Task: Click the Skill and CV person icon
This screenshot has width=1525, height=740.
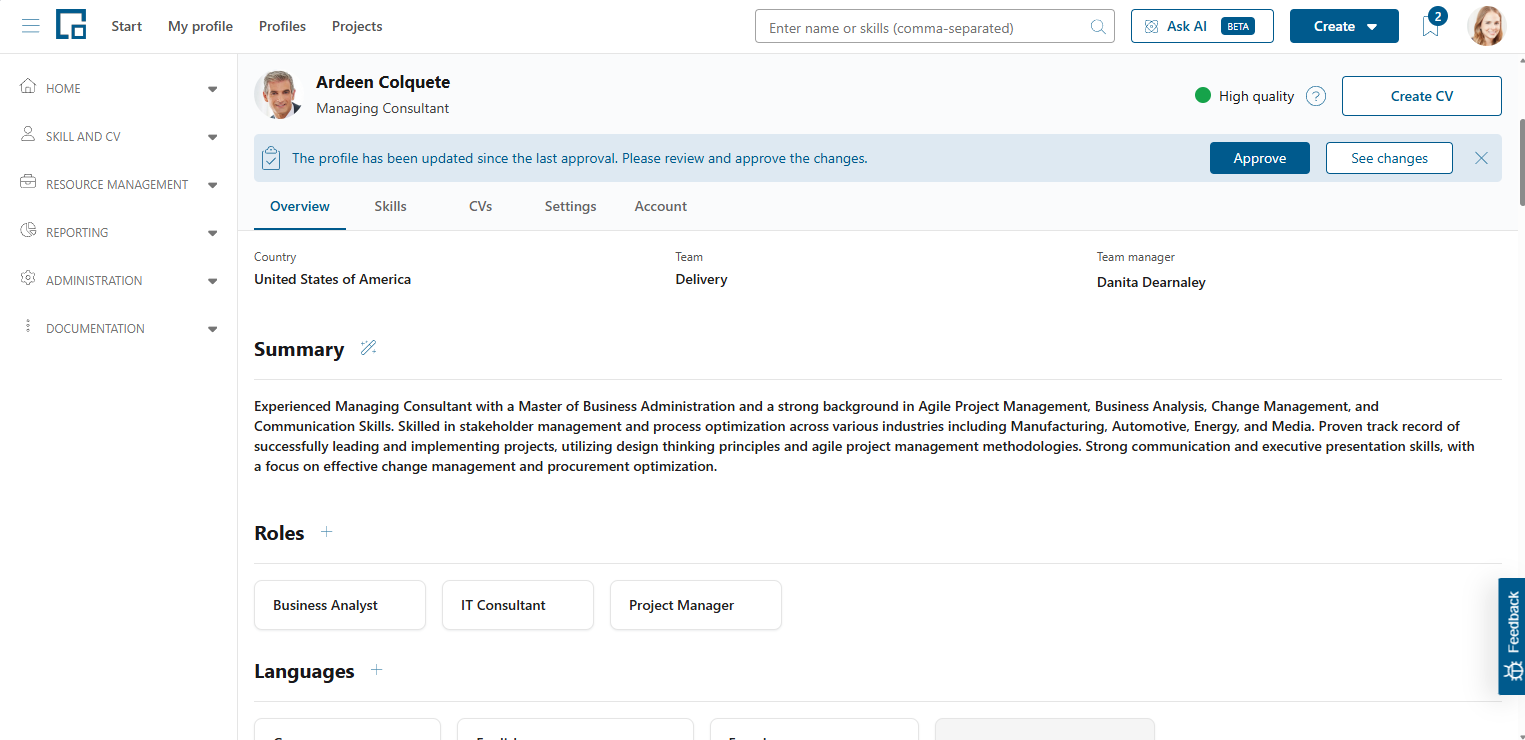Action: (28, 134)
